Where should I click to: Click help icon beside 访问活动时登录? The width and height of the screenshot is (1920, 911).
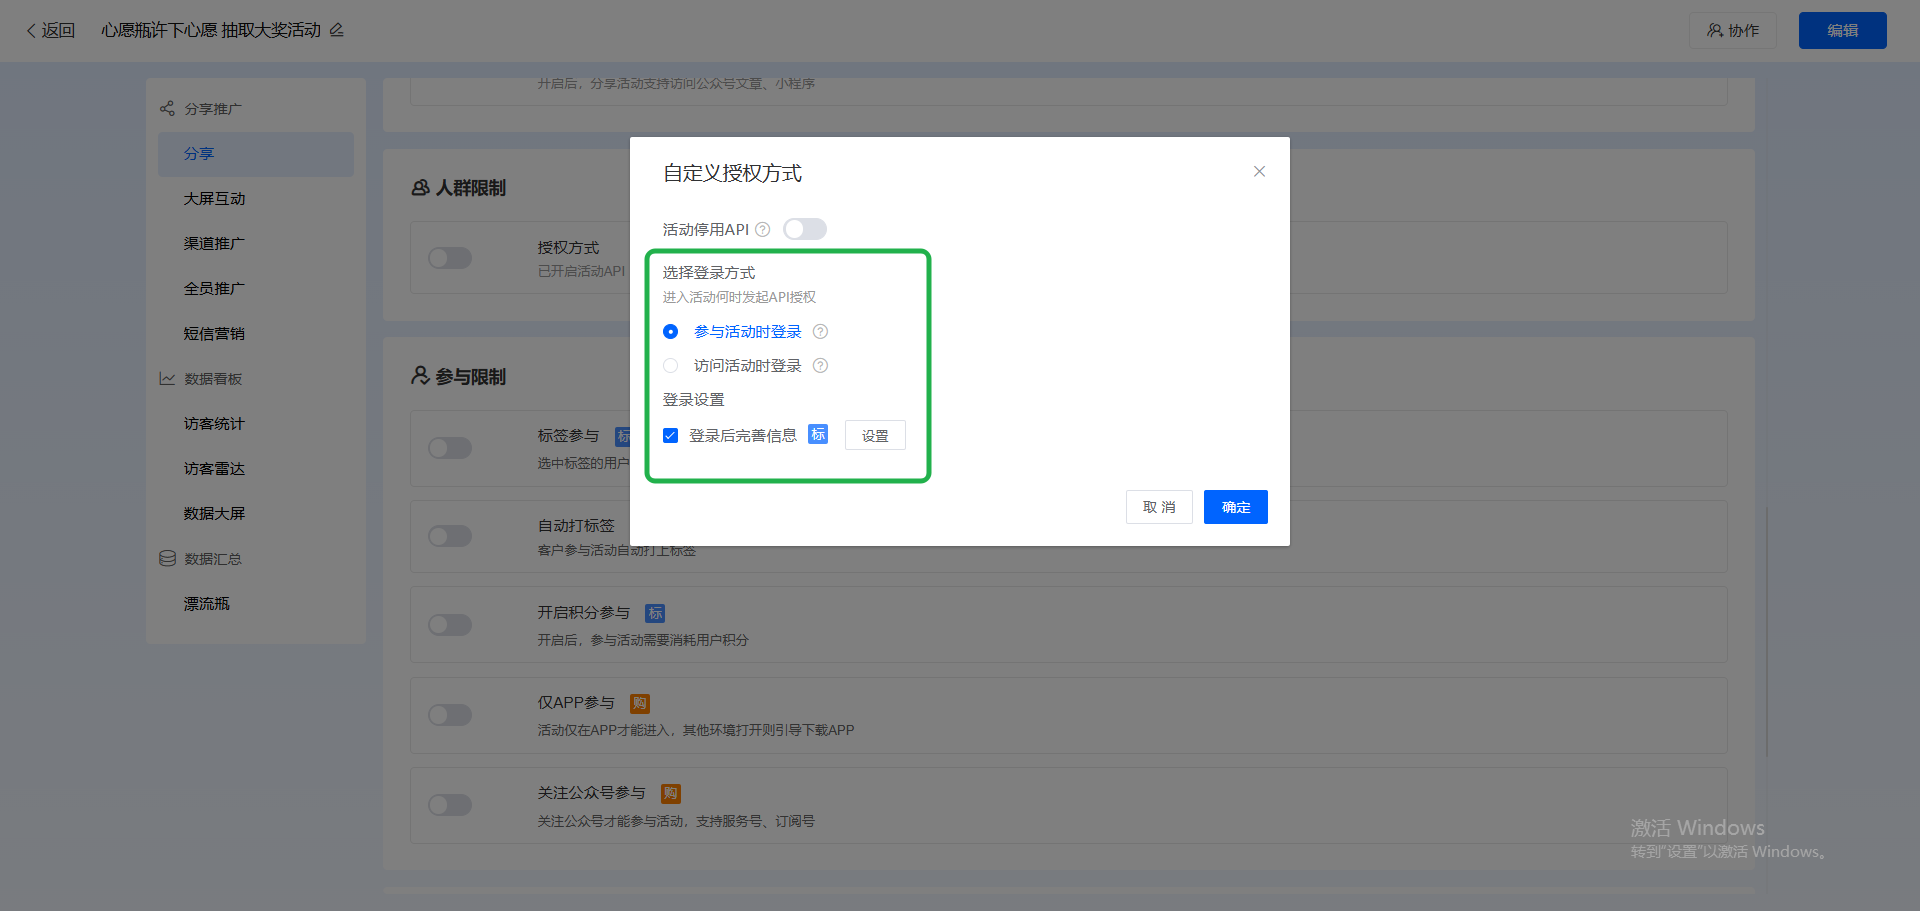pos(820,366)
